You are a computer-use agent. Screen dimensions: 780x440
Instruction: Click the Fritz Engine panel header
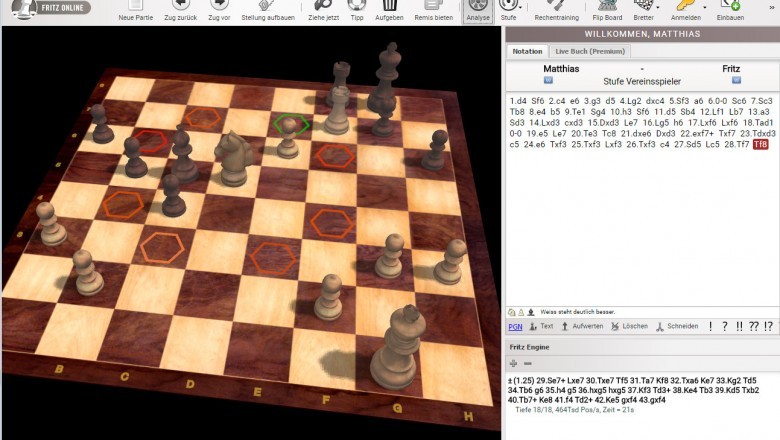pos(643,347)
